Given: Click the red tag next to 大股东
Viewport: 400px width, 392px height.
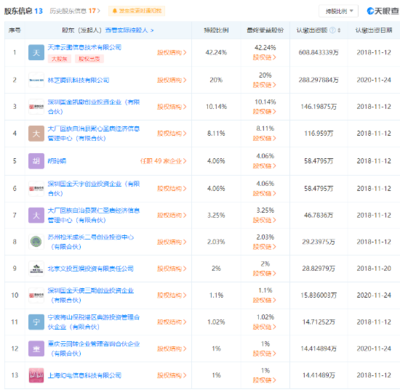Looking at the screenshot, I should (89, 59).
